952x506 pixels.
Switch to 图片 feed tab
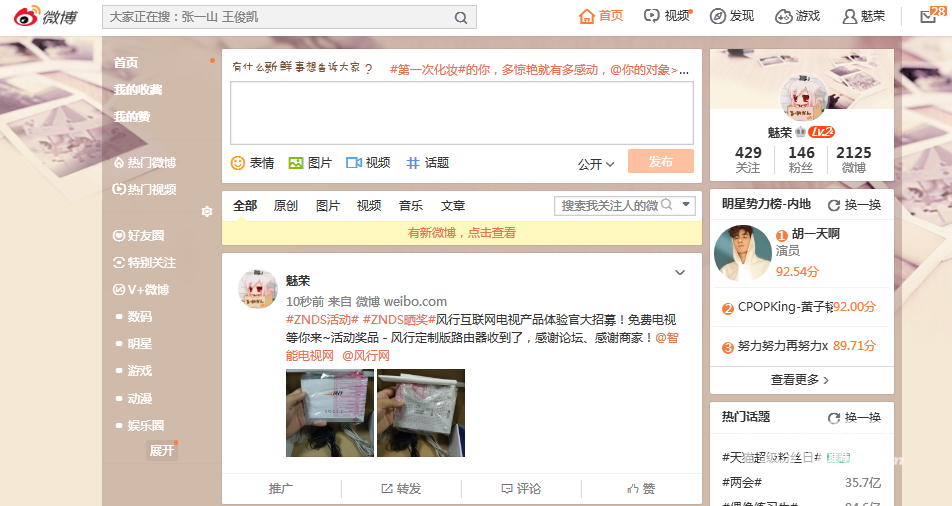point(328,205)
